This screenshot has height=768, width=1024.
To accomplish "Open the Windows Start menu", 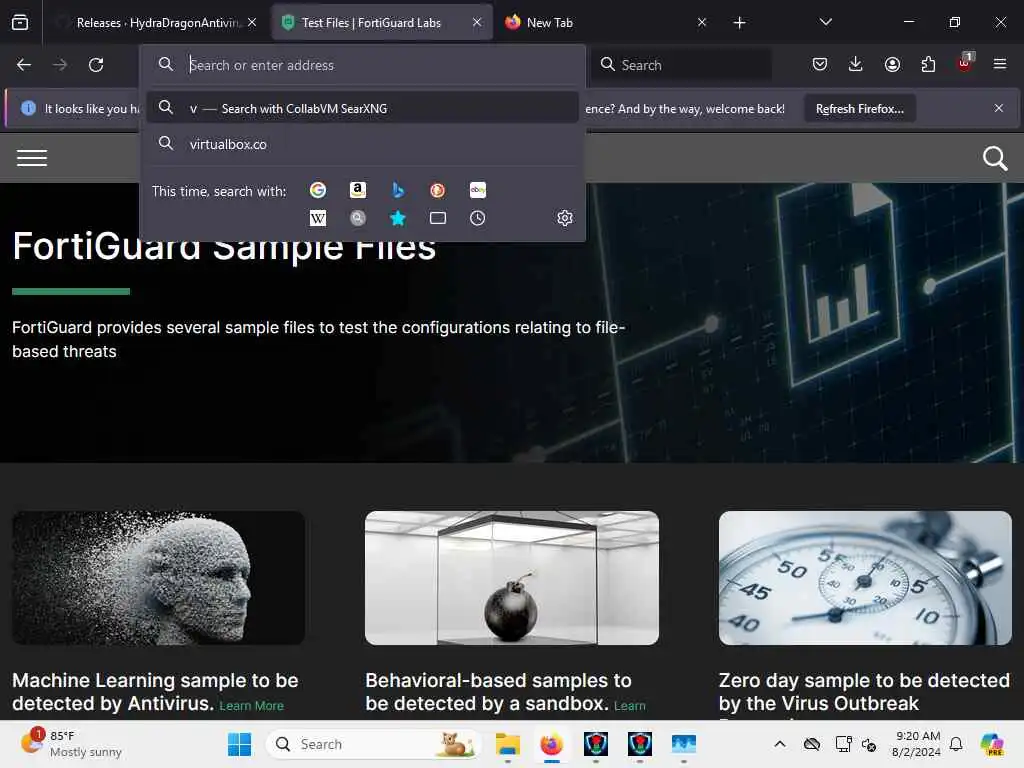I will [239, 744].
